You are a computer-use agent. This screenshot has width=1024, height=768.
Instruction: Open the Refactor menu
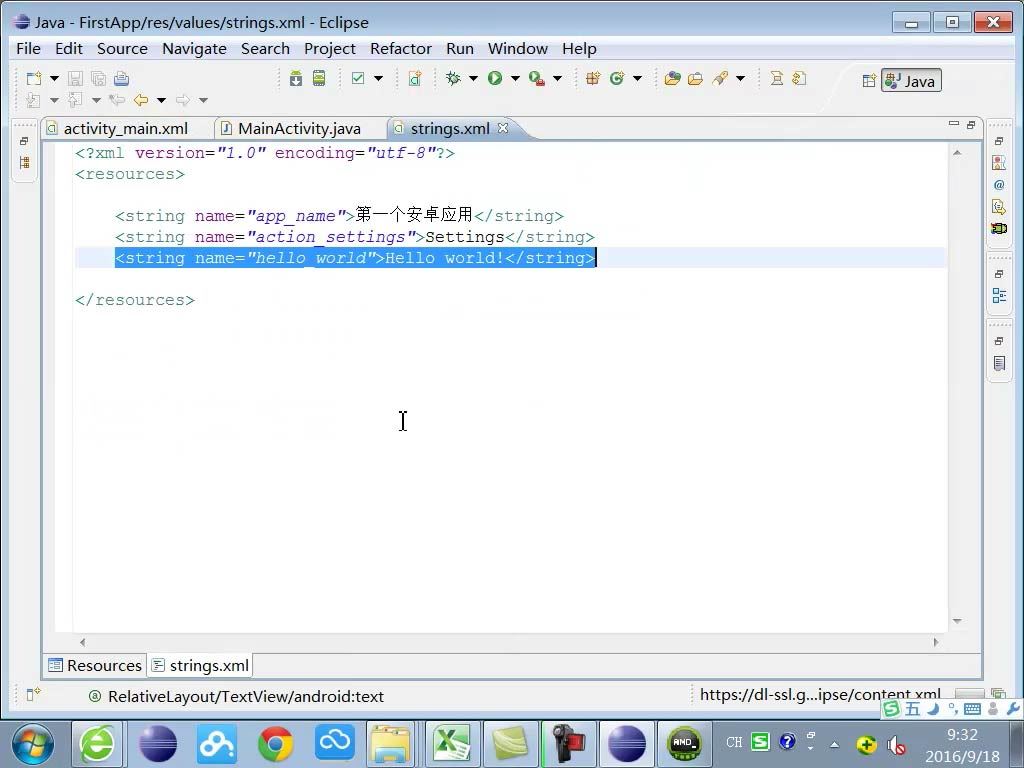[401, 49]
